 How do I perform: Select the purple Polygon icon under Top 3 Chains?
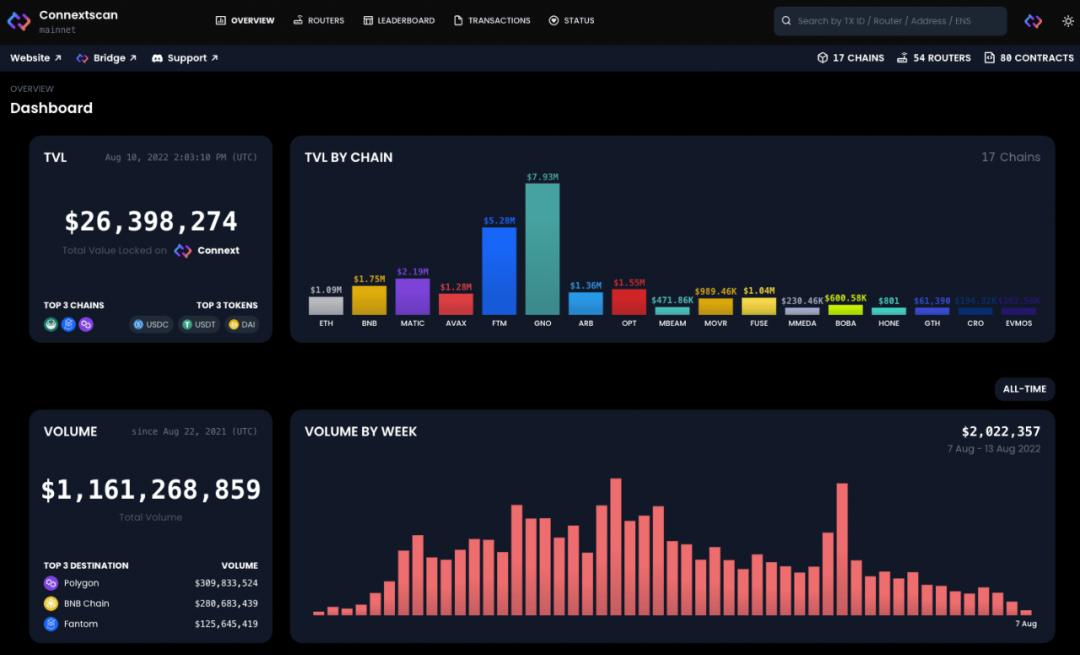coord(85,324)
